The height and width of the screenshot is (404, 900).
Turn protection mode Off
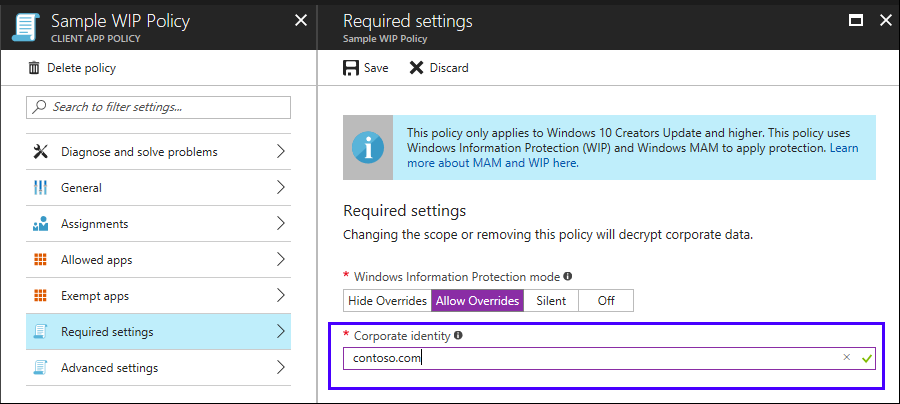click(x=606, y=301)
